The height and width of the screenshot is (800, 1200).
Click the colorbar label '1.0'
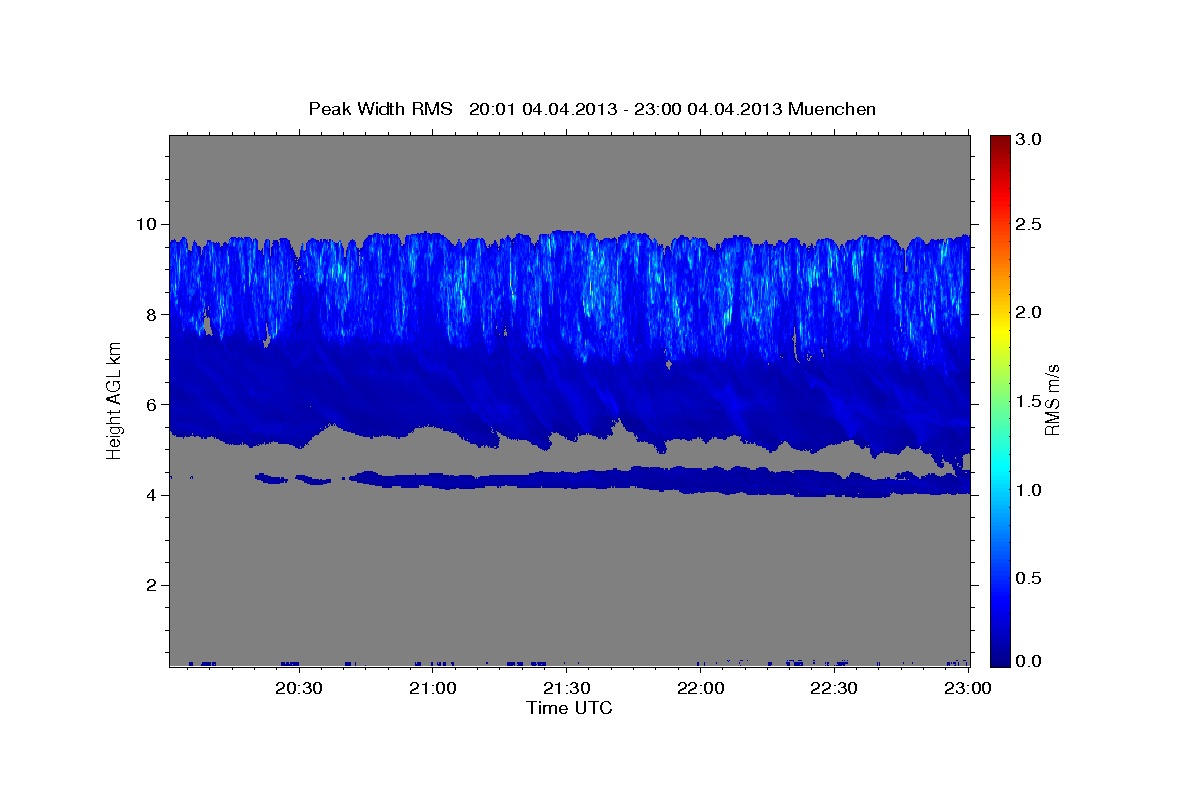[1030, 490]
